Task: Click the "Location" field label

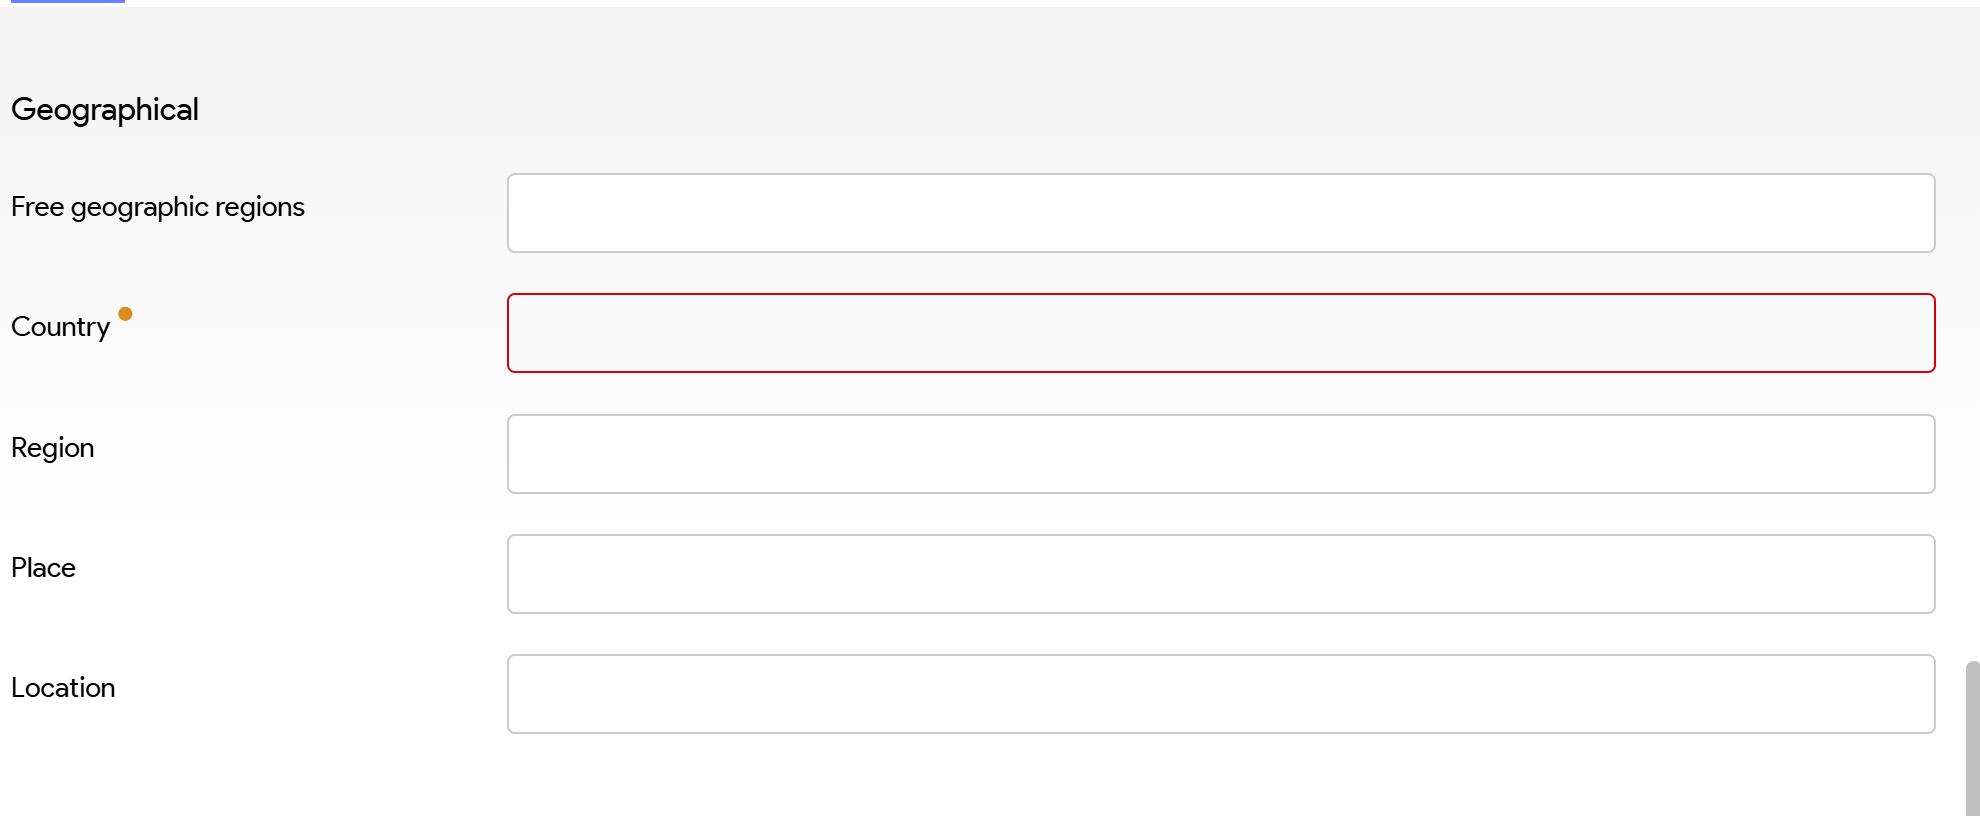Action: pyautogui.click(x=63, y=688)
